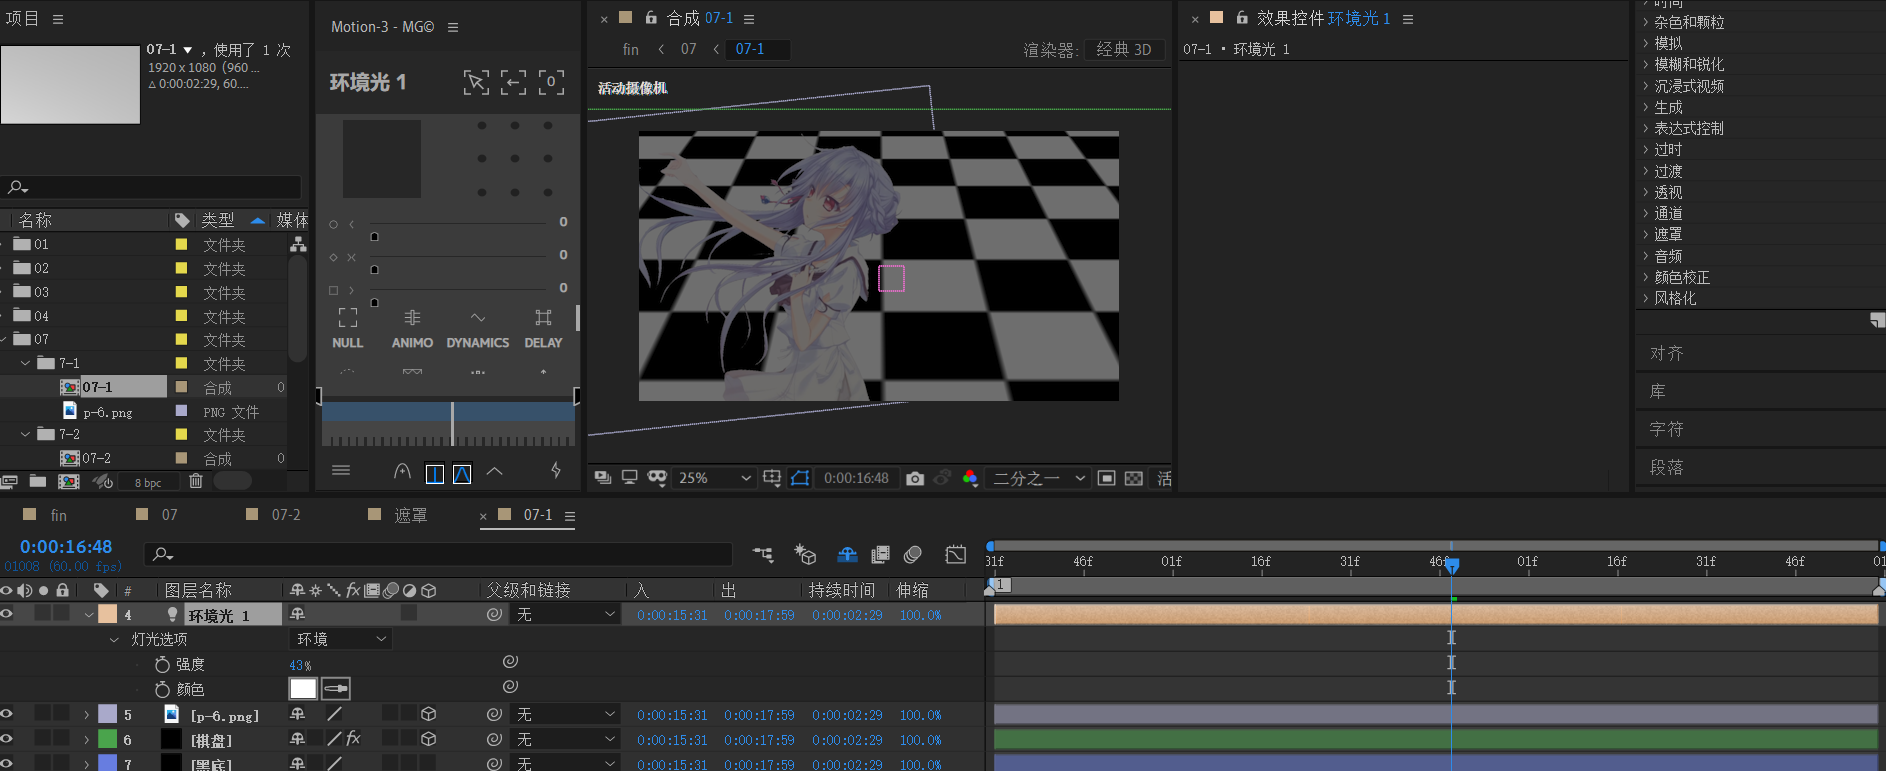Enable motion blur for the timeline
The height and width of the screenshot is (771, 1886).
912,554
